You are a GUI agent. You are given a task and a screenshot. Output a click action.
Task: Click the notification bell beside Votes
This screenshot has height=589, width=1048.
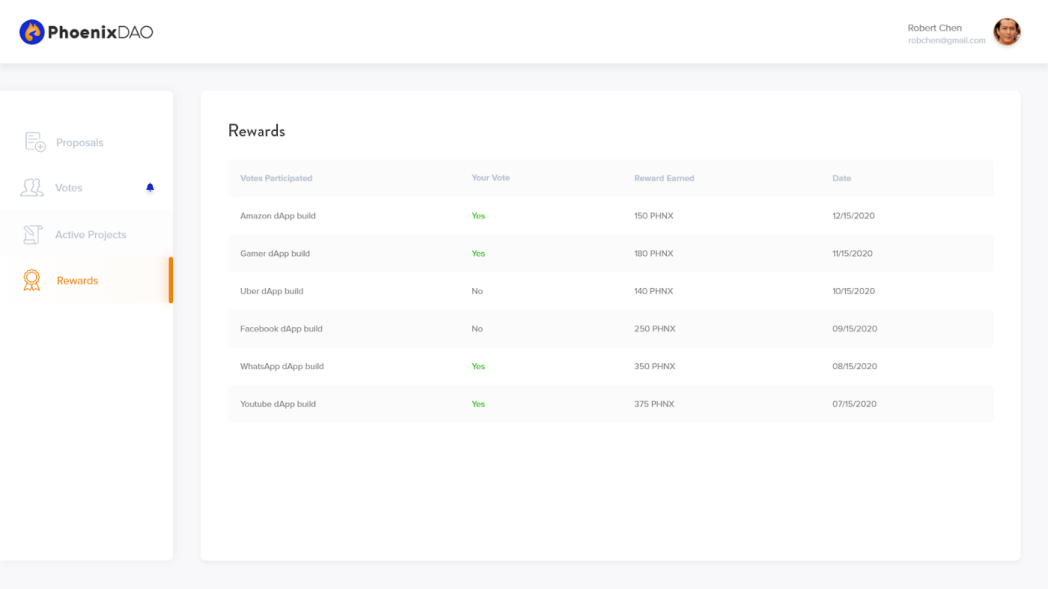(x=150, y=187)
